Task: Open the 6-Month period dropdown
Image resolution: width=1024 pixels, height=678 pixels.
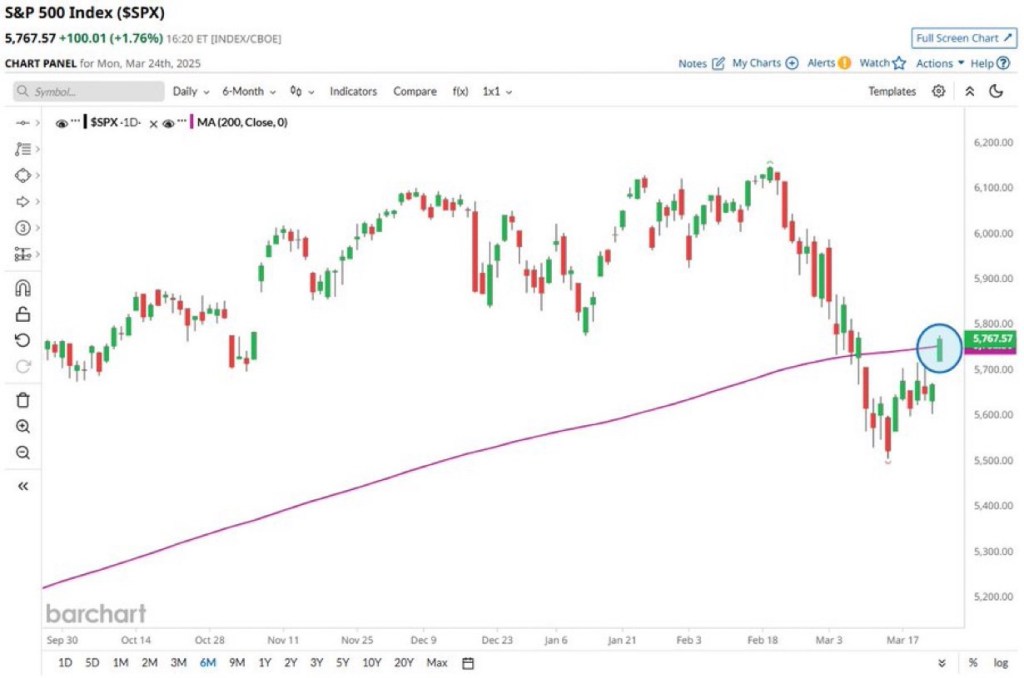Action: [248, 91]
